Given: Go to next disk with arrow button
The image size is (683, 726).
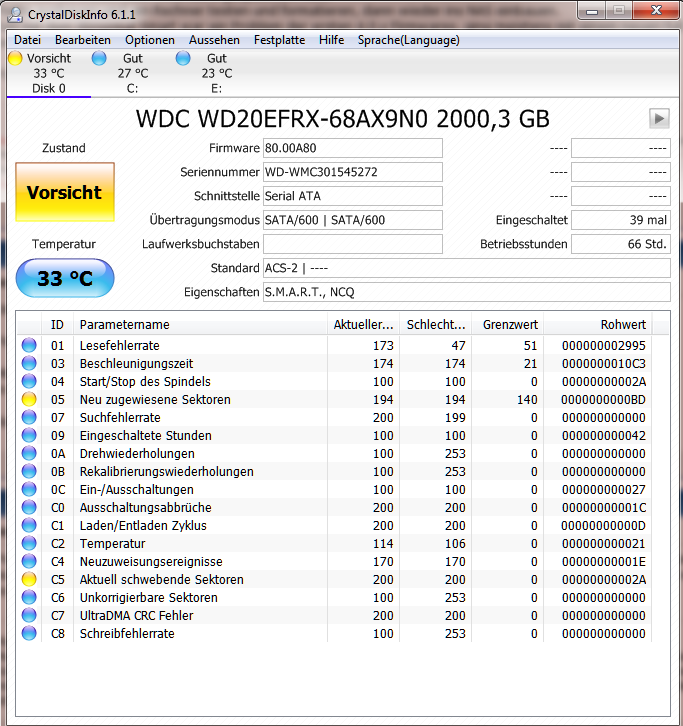Looking at the screenshot, I should point(659,119).
